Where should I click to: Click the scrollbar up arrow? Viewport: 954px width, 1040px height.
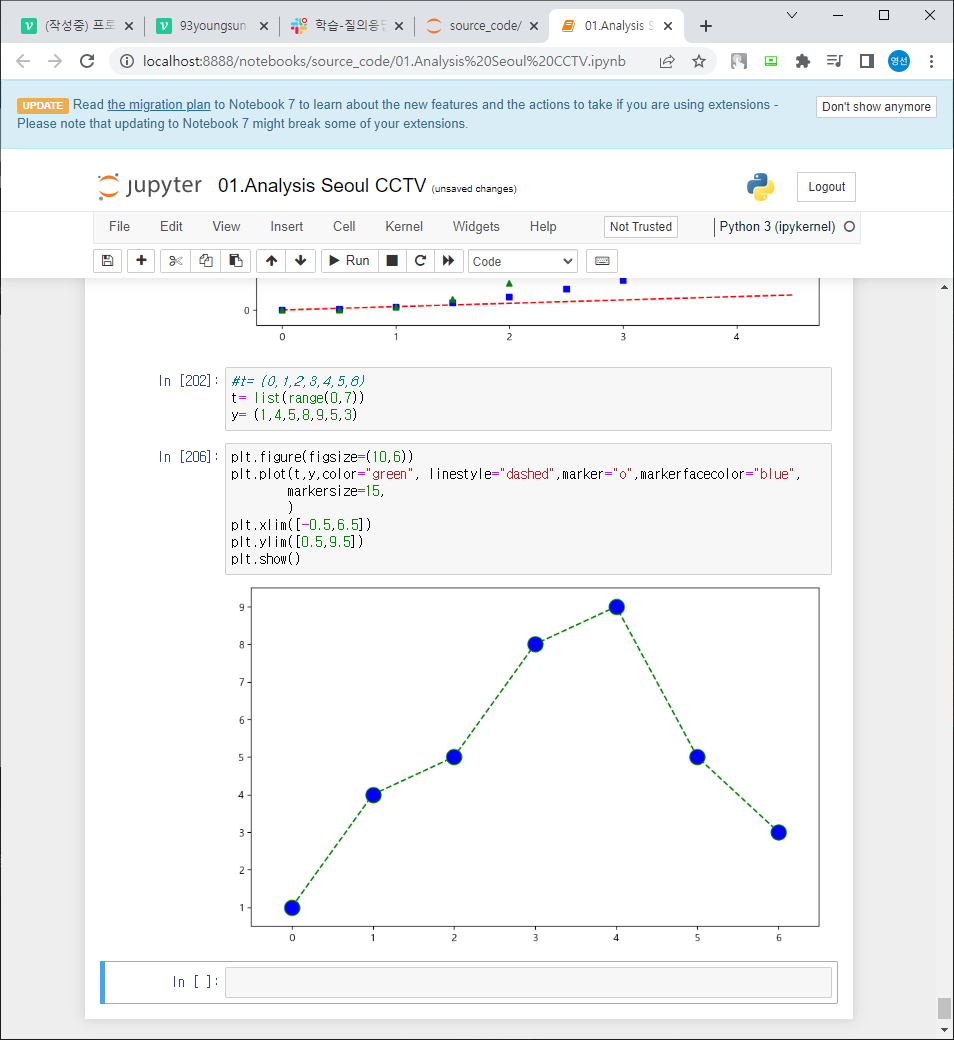(944, 287)
